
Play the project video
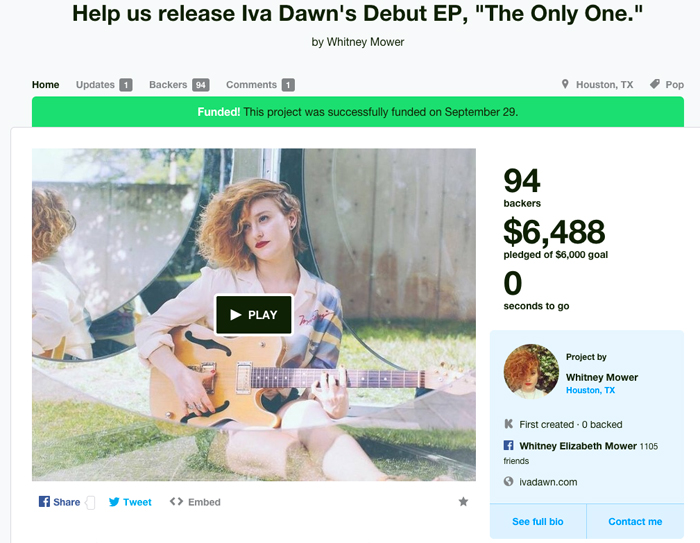(x=254, y=315)
